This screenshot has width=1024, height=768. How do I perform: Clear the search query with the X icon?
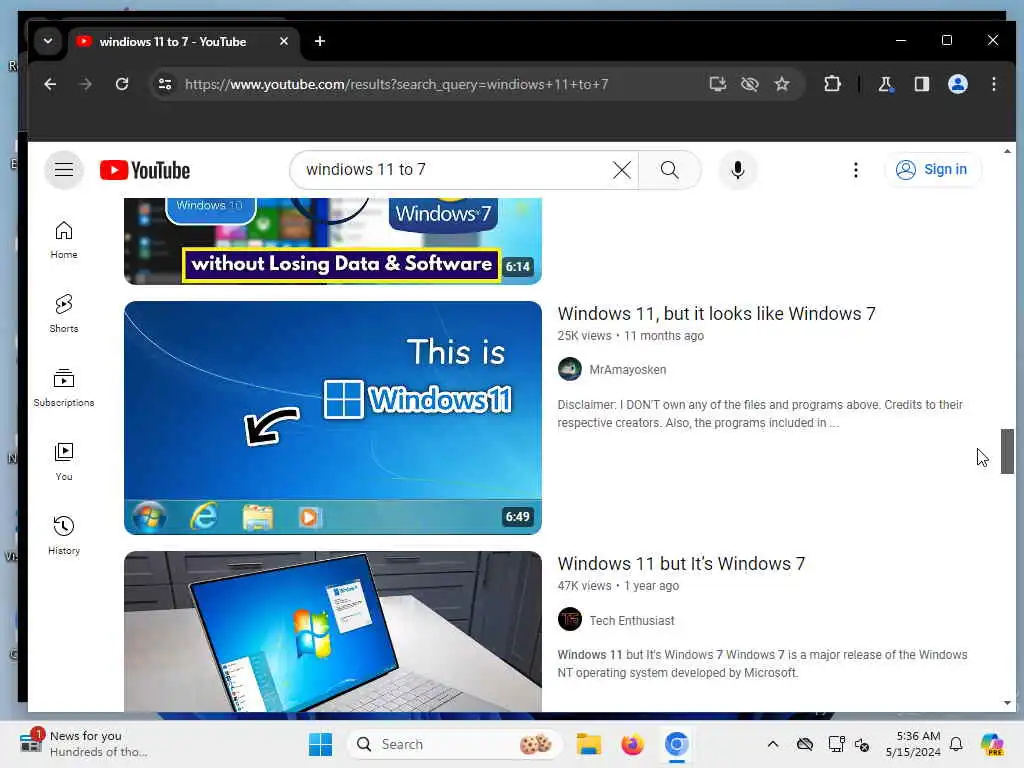point(622,170)
